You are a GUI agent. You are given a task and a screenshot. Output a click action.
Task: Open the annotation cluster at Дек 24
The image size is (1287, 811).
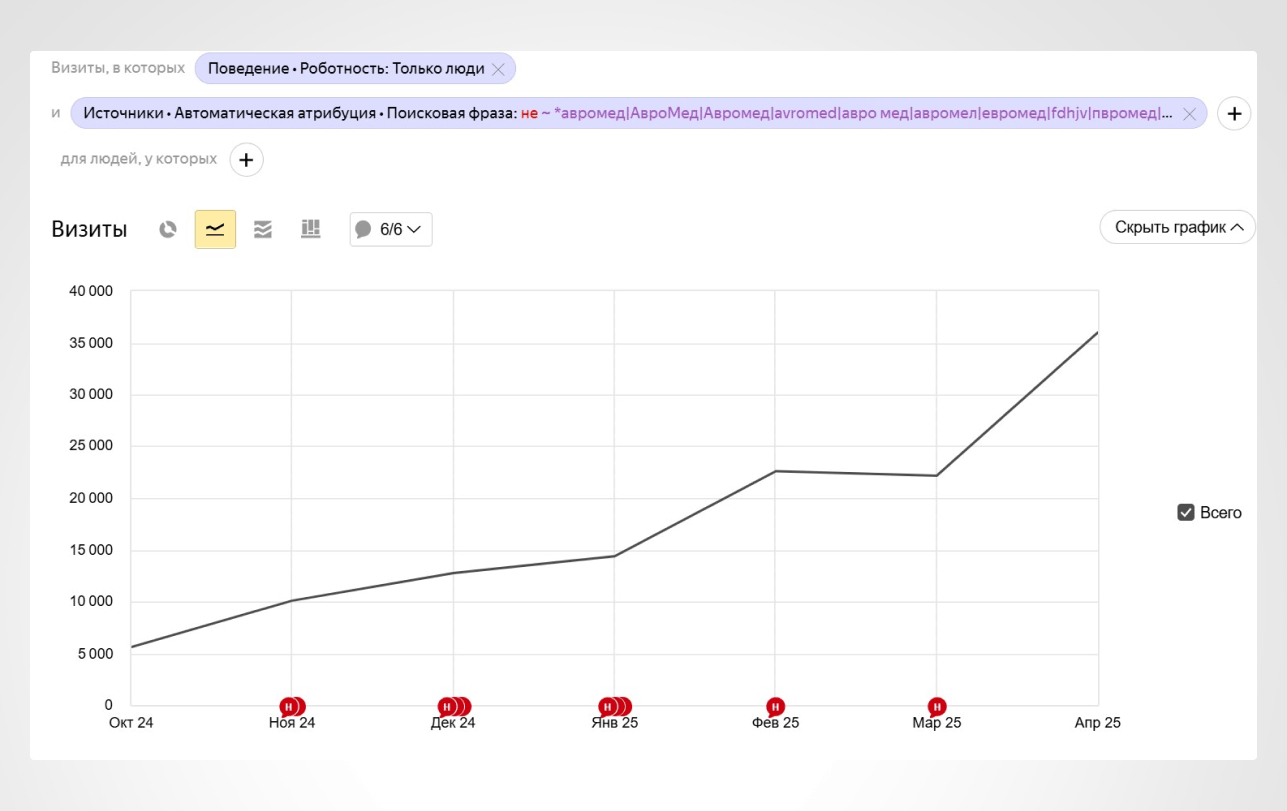pyautogui.click(x=454, y=707)
